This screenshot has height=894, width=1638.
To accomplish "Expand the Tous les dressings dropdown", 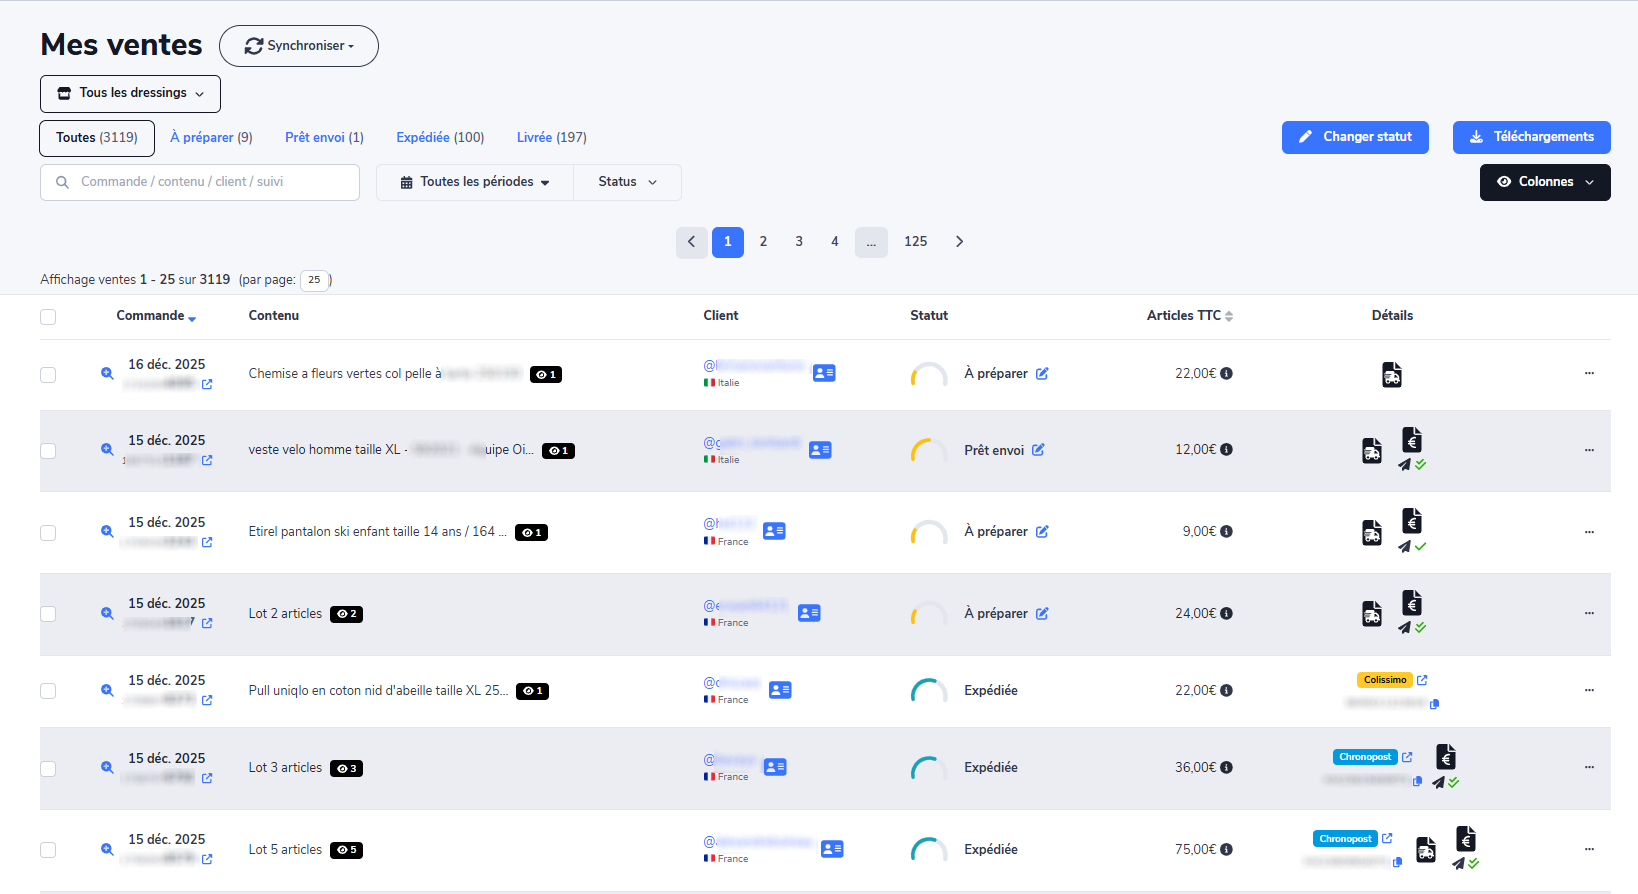I will point(130,93).
